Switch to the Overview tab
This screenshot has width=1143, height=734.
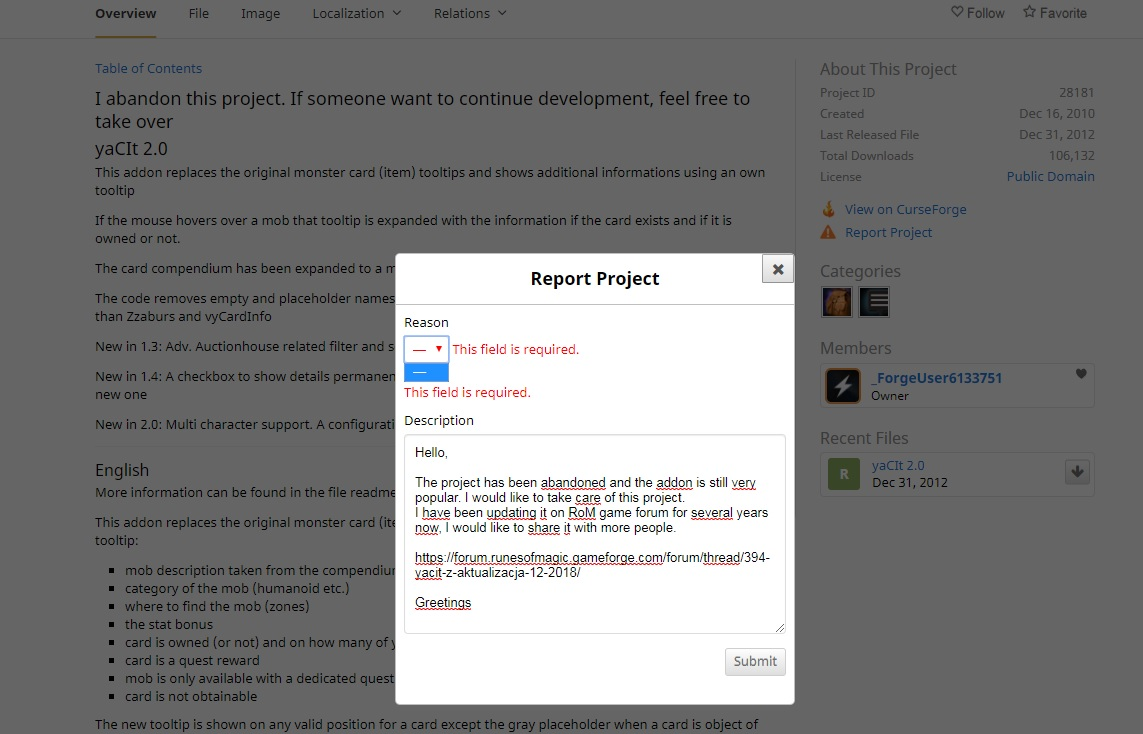click(x=125, y=13)
